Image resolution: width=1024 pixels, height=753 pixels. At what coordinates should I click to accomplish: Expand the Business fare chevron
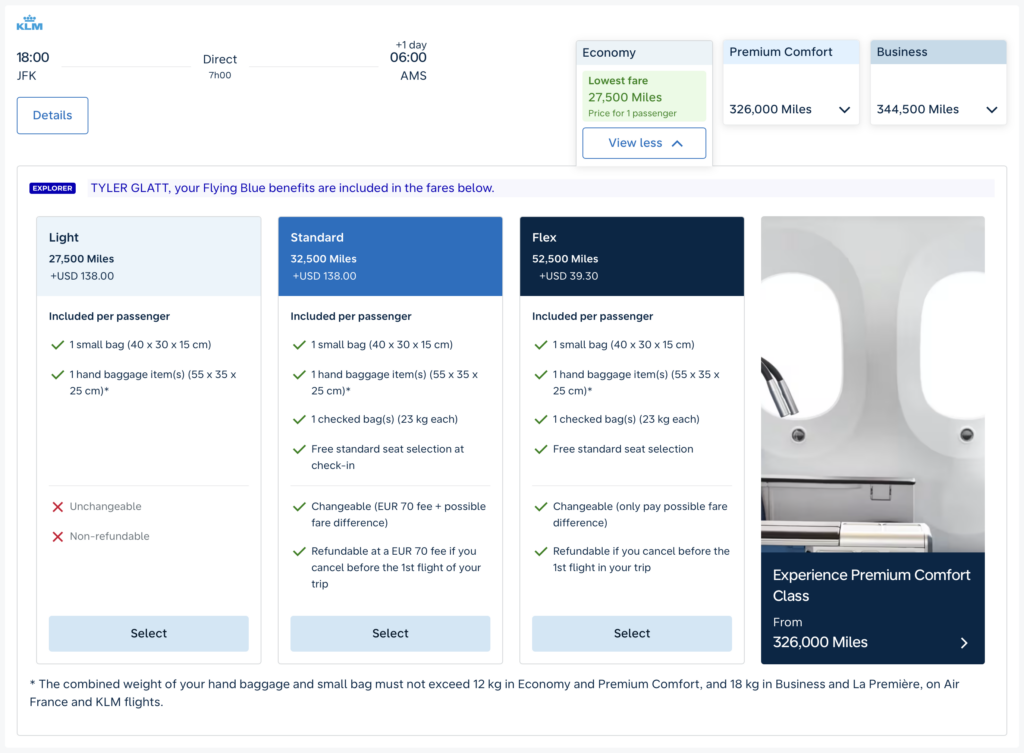click(x=991, y=110)
